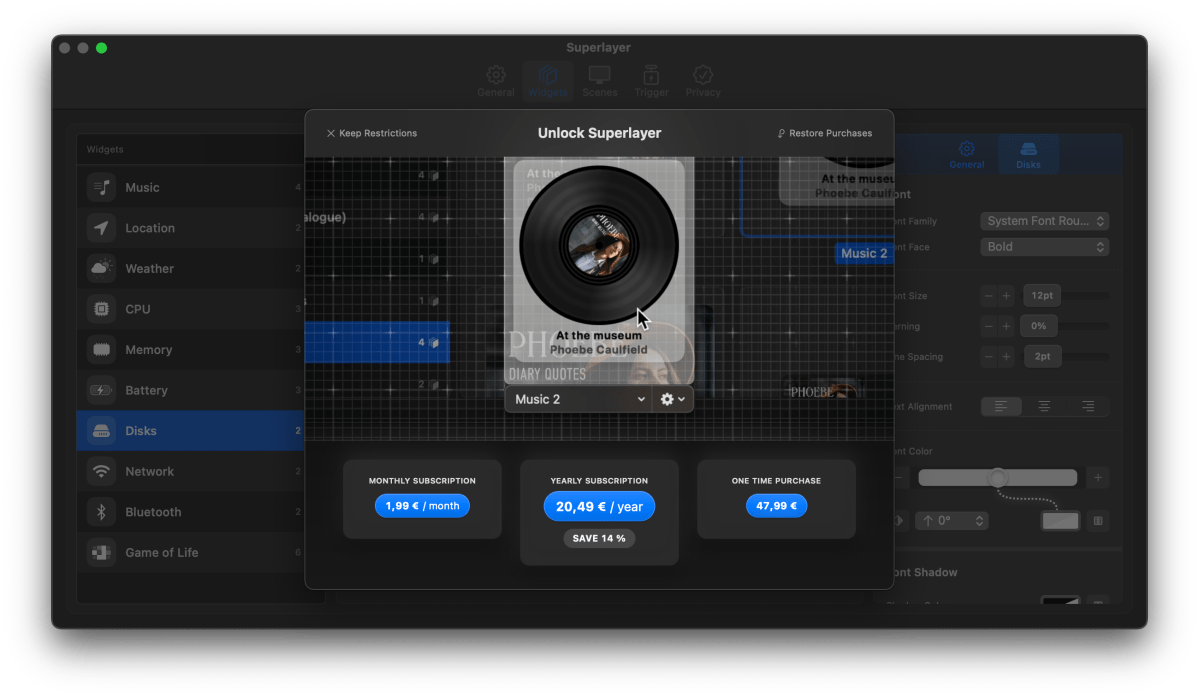Select the Weather row in widgets list

click(190, 268)
